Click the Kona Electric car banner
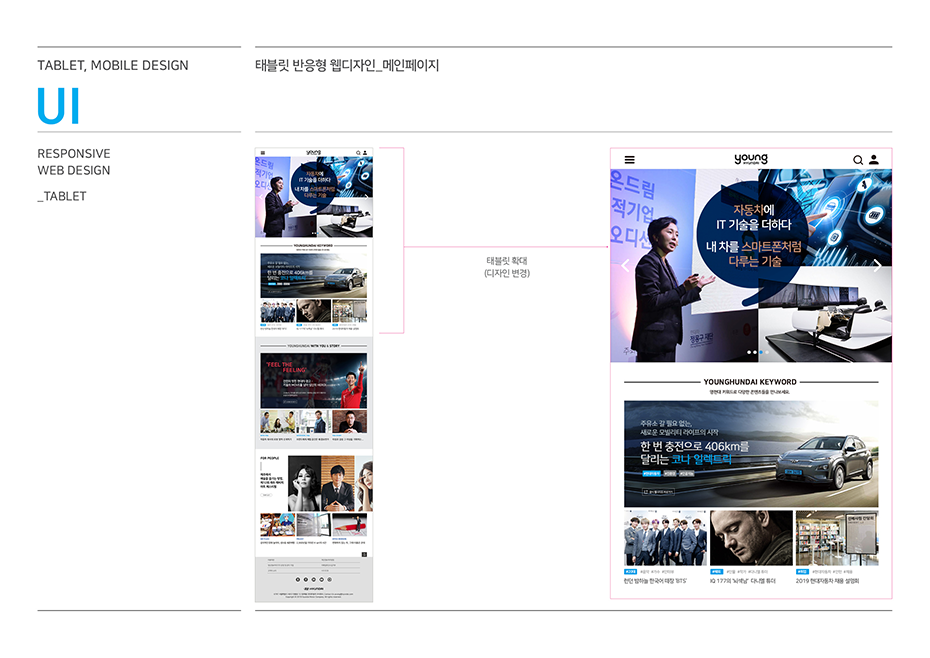930x658 pixels. (750, 453)
